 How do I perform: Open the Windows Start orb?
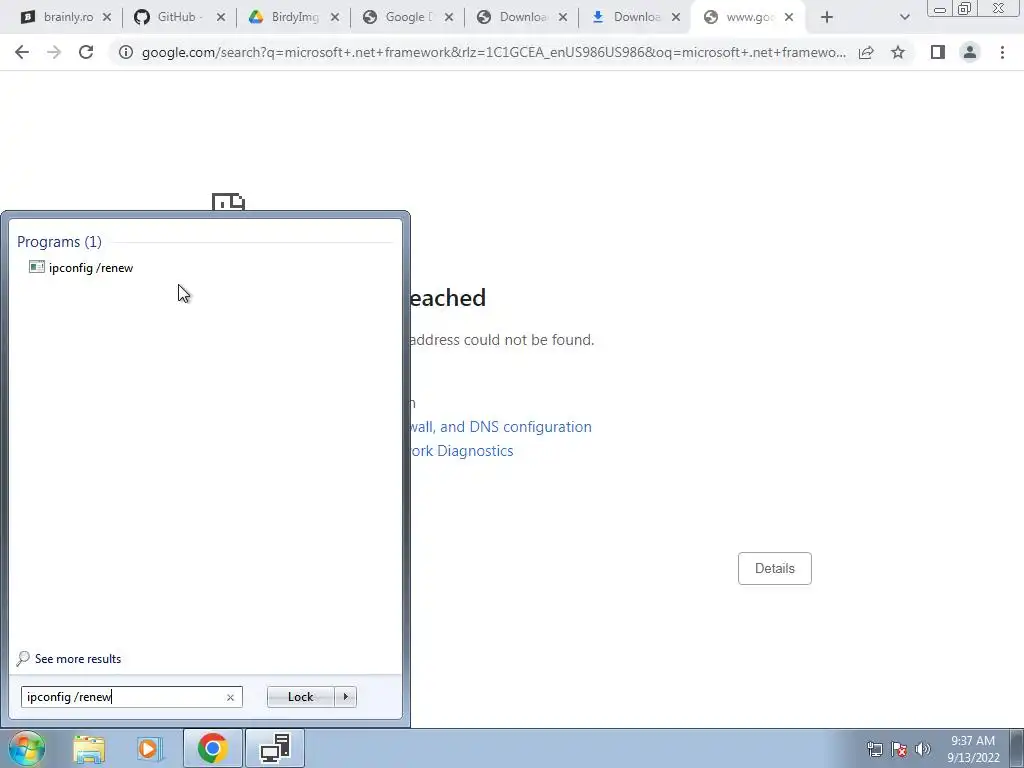[x=26, y=748]
